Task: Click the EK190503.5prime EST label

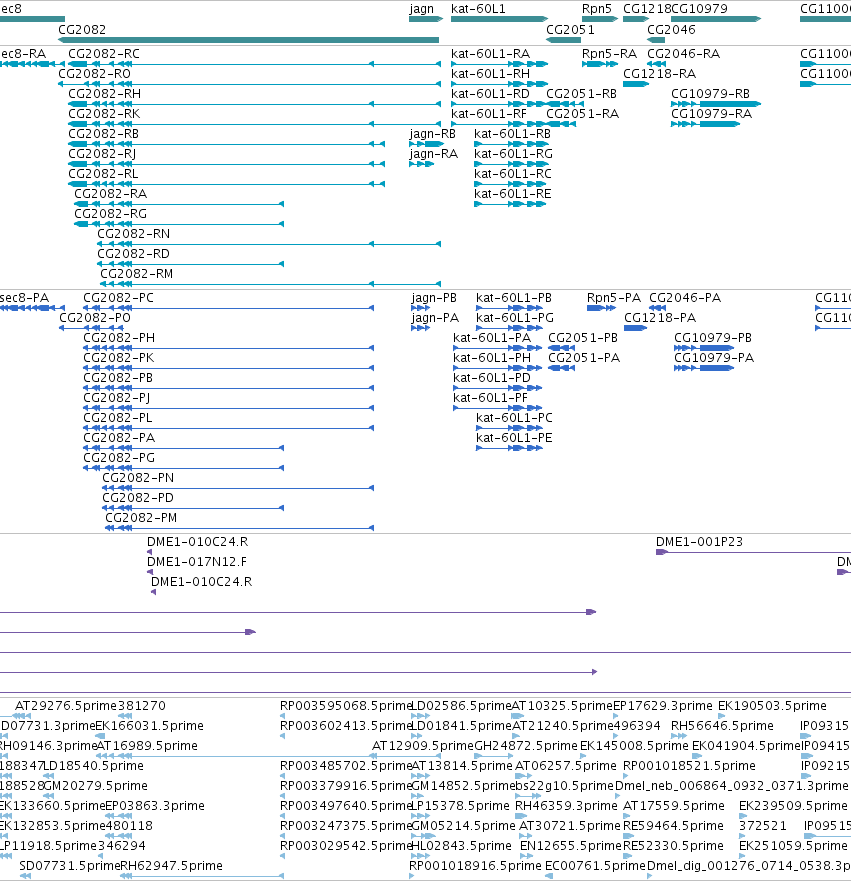Action: click(x=772, y=706)
